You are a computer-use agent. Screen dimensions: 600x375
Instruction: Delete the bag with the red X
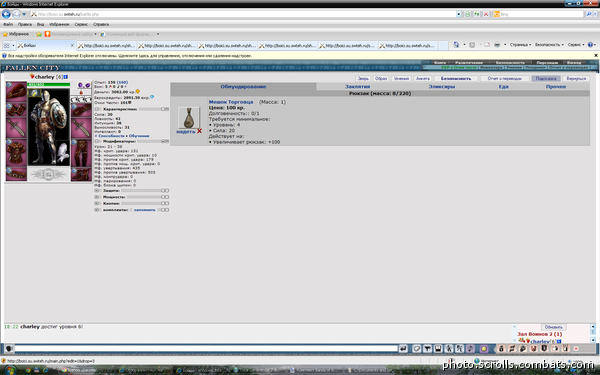tap(199, 131)
